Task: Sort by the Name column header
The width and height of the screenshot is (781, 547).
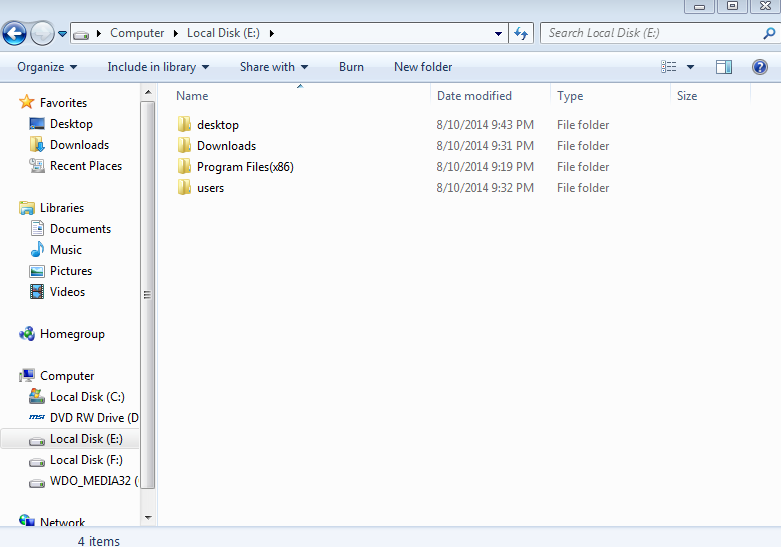Action: (192, 96)
